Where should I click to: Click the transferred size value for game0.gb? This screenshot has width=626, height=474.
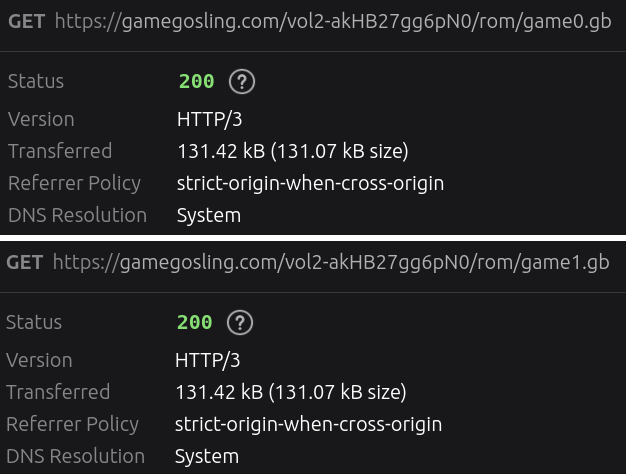tap(293, 151)
